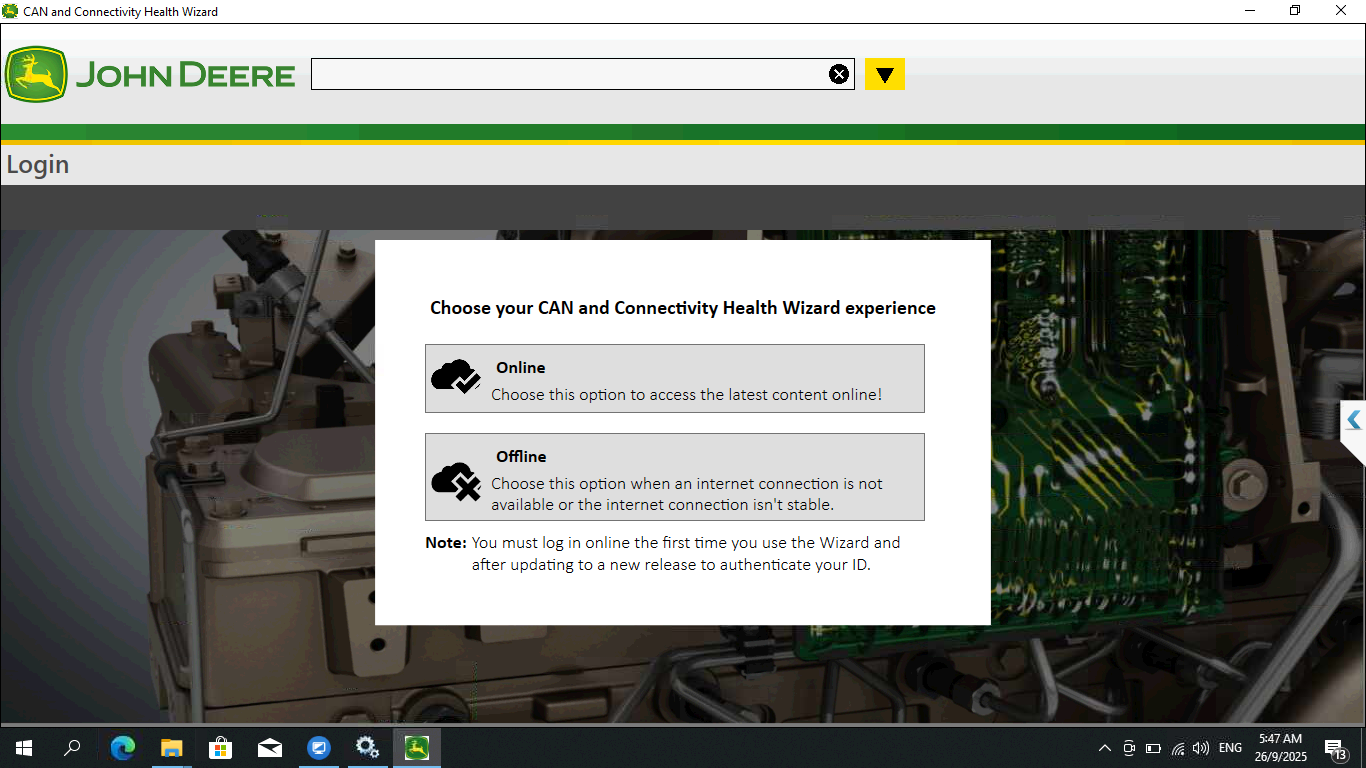Show hidden icons using the tray chevron
Screen dimensions: 1366x768
(1105, 747)
